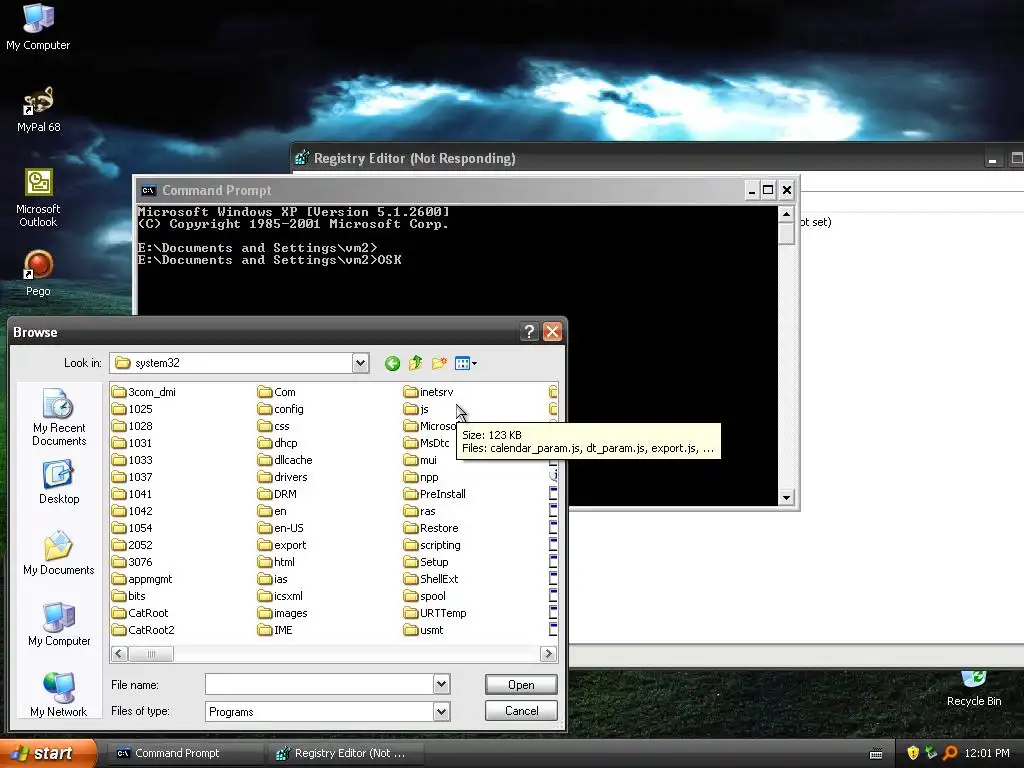The height and width of the screenshot is (768, 1024).
Task: Maximize the Command Prompt window
Action: [769, 190]
